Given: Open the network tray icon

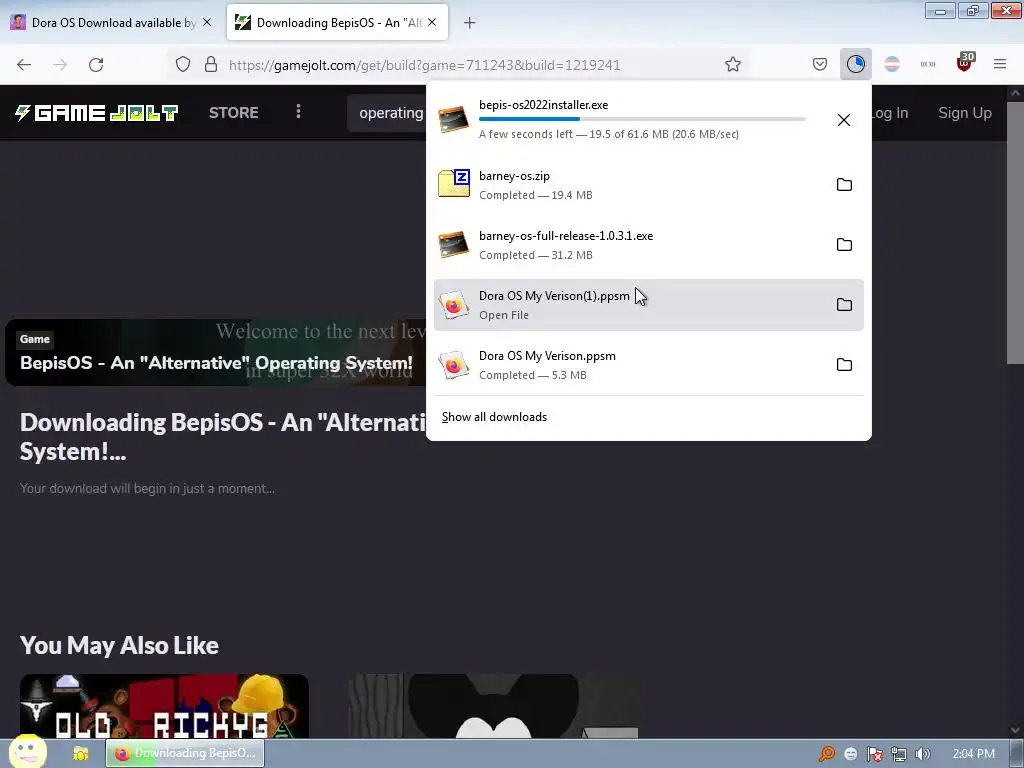Looking at the screenshot, I should 899,754.
